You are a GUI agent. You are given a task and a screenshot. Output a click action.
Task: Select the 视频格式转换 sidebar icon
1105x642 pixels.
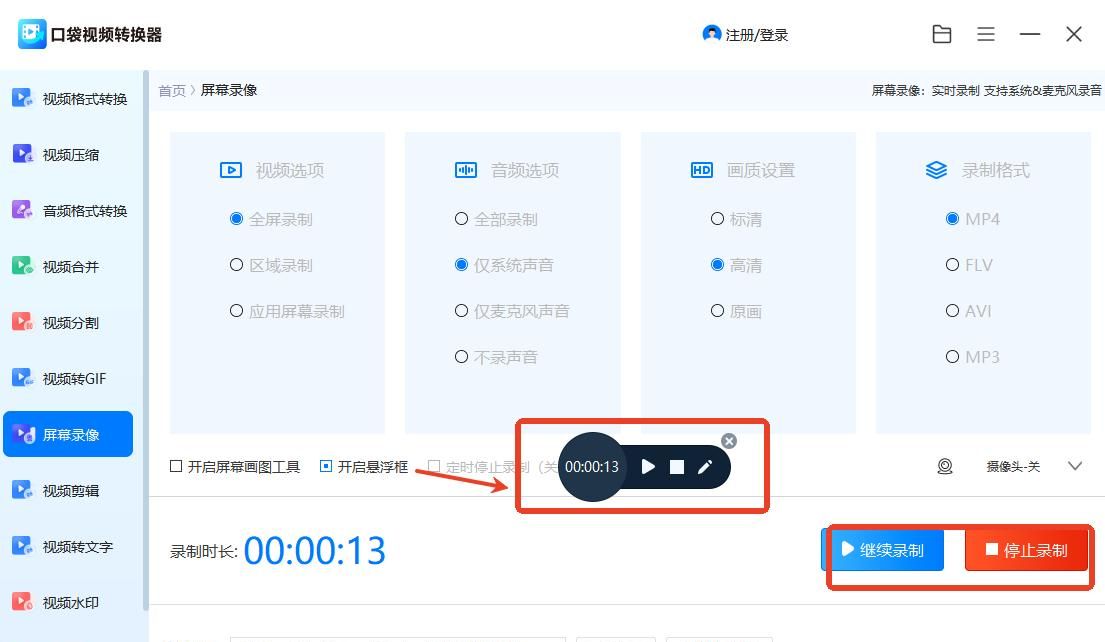pyautogui.click(x=22, y=97)
